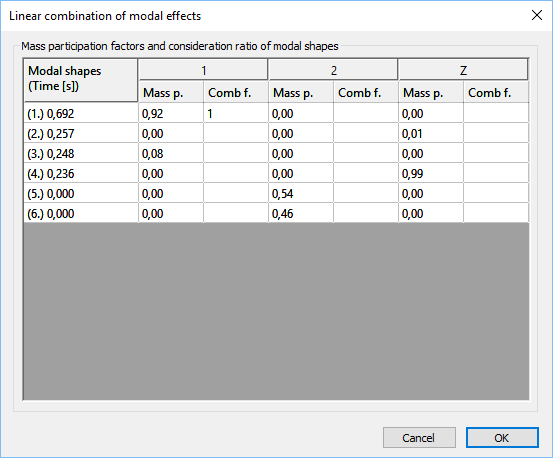The width and height of the screenshot is (553, 458).
Task: Click the 0,92 mass participation cell
Action: point(171,113)
